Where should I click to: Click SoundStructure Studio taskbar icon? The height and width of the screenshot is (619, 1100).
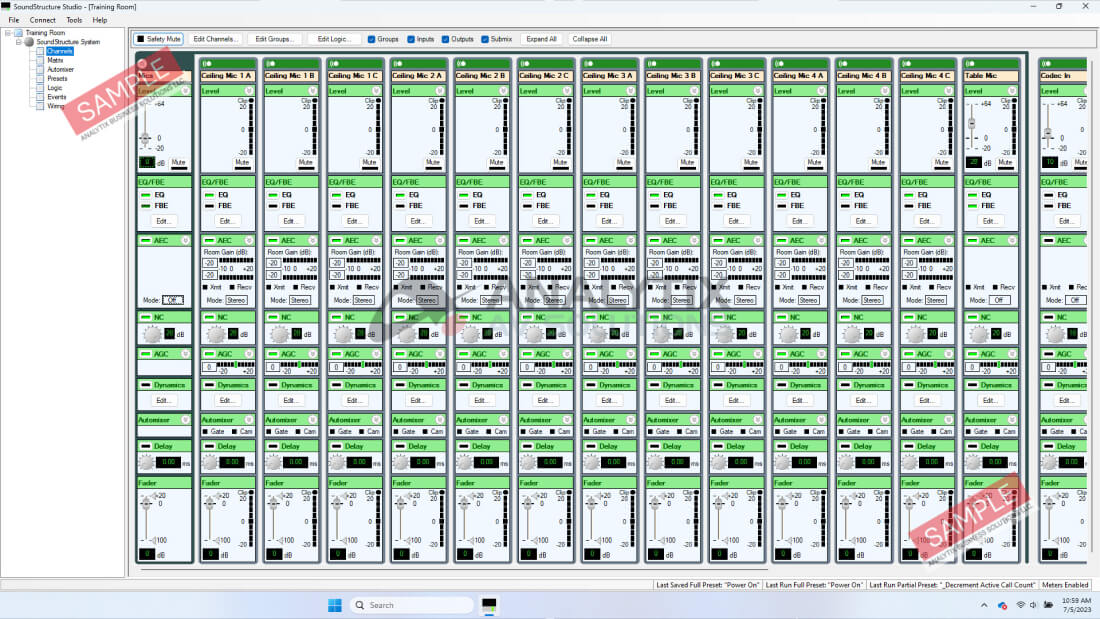[x=489, y=605]
